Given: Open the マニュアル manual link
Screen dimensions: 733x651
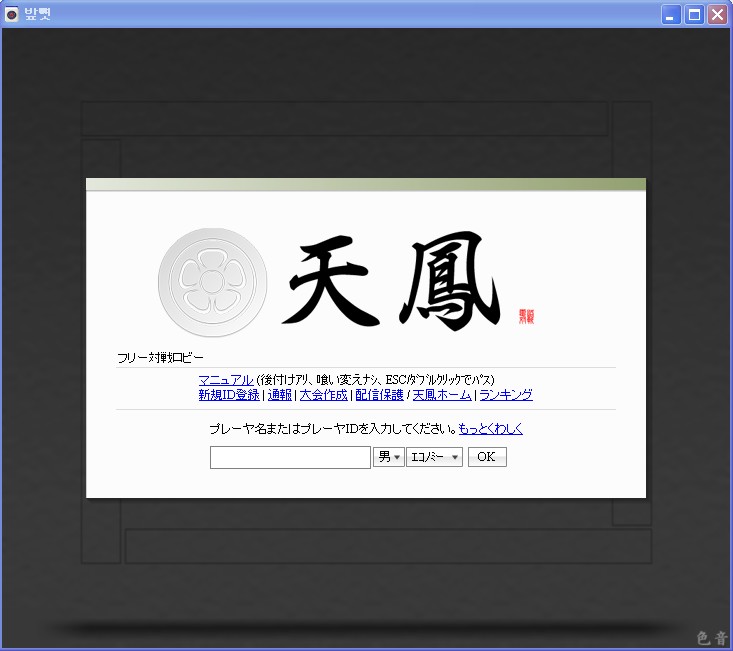Looking at the screenshot, I should coord(226,380).
